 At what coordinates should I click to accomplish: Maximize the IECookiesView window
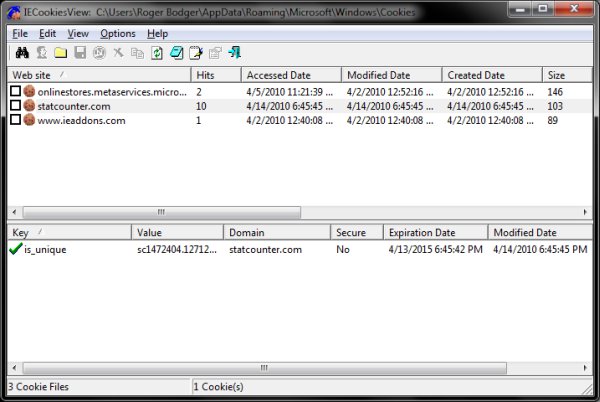[x=543, y=8]
